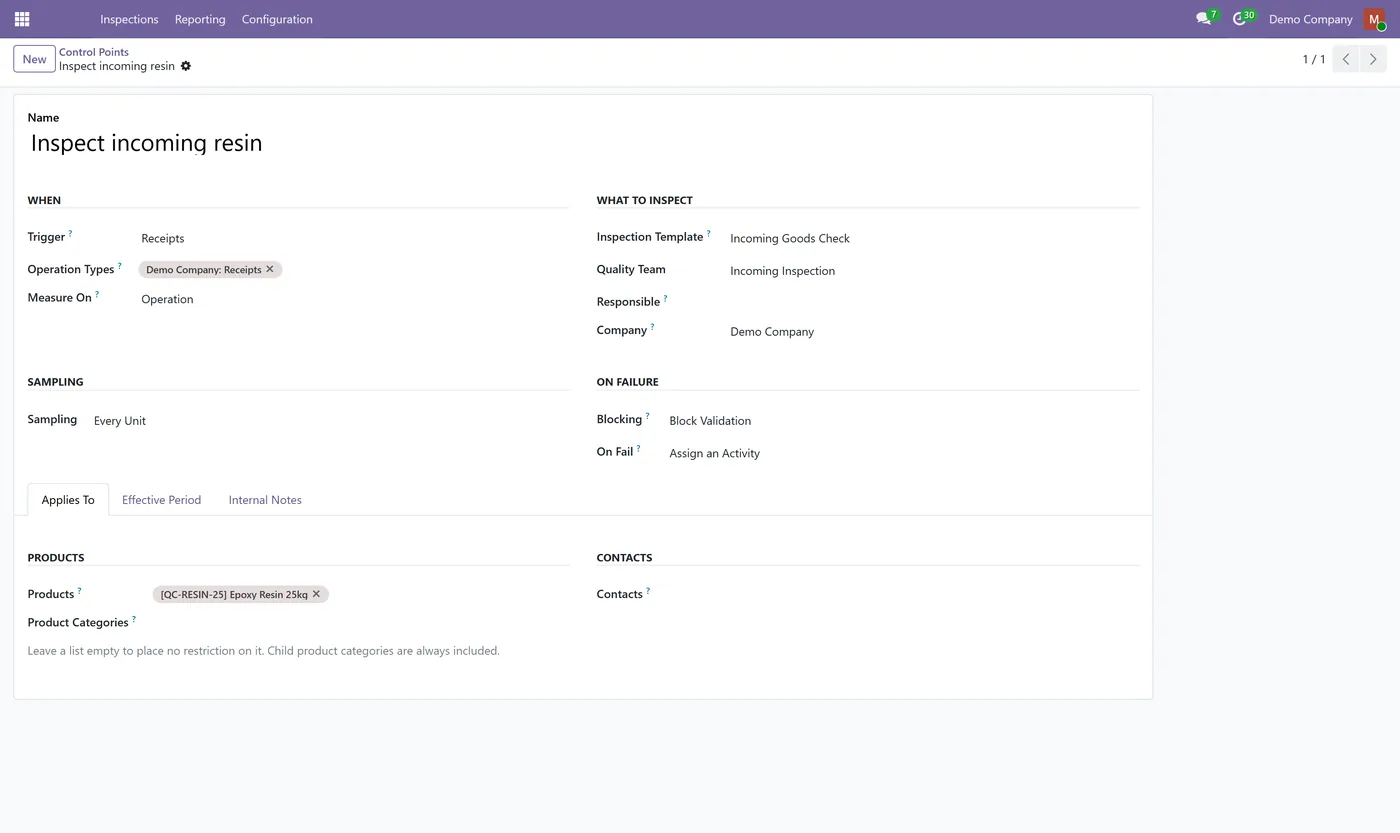Screen dimensions: 1400x833
Task: Click the user avatar in top bar
Action: click(x=1374, y=19)
